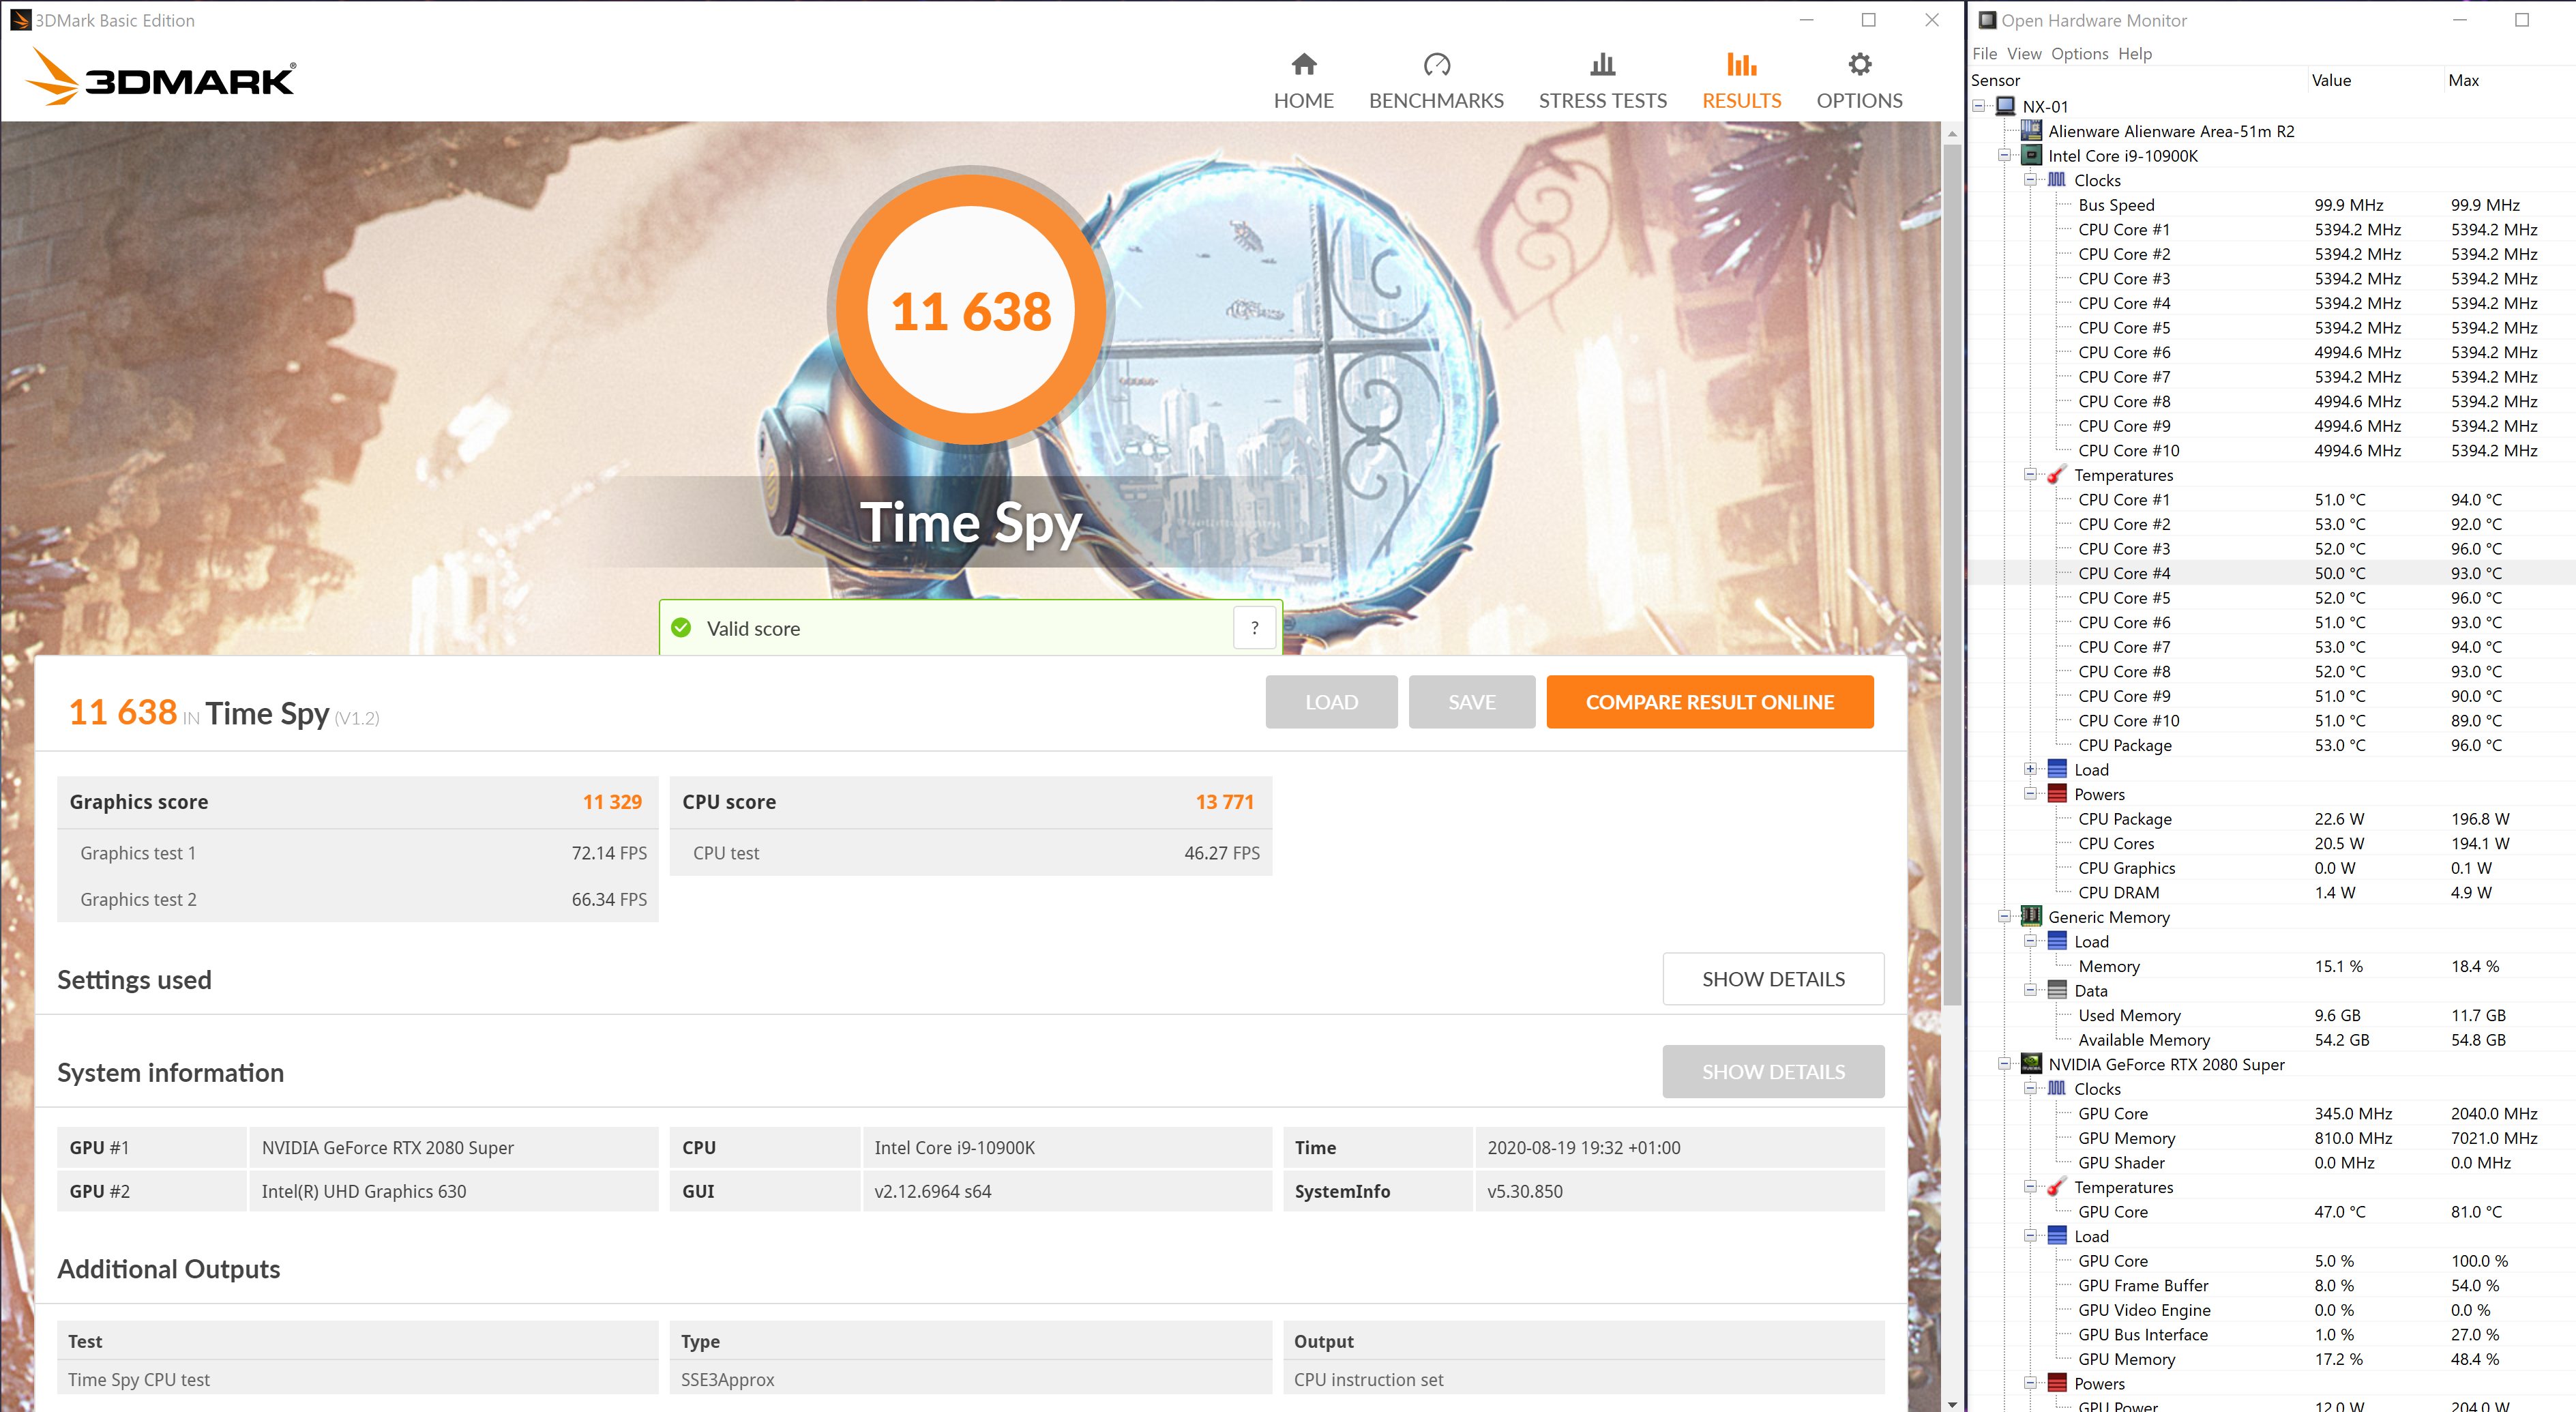Collapse the GPU Clocks node

2030,1088
